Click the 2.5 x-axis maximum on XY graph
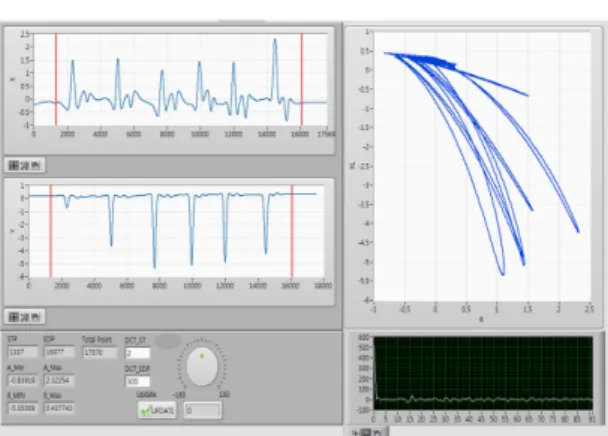Viewport: 608px width, 436px height. [x=589, y=309]
